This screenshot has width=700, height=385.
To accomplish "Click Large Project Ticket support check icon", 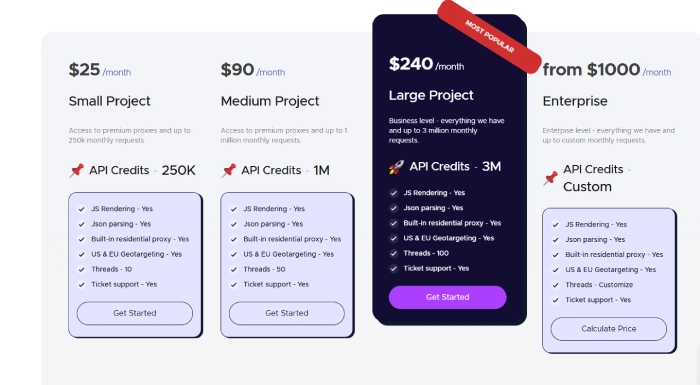I will coord(393,268).
